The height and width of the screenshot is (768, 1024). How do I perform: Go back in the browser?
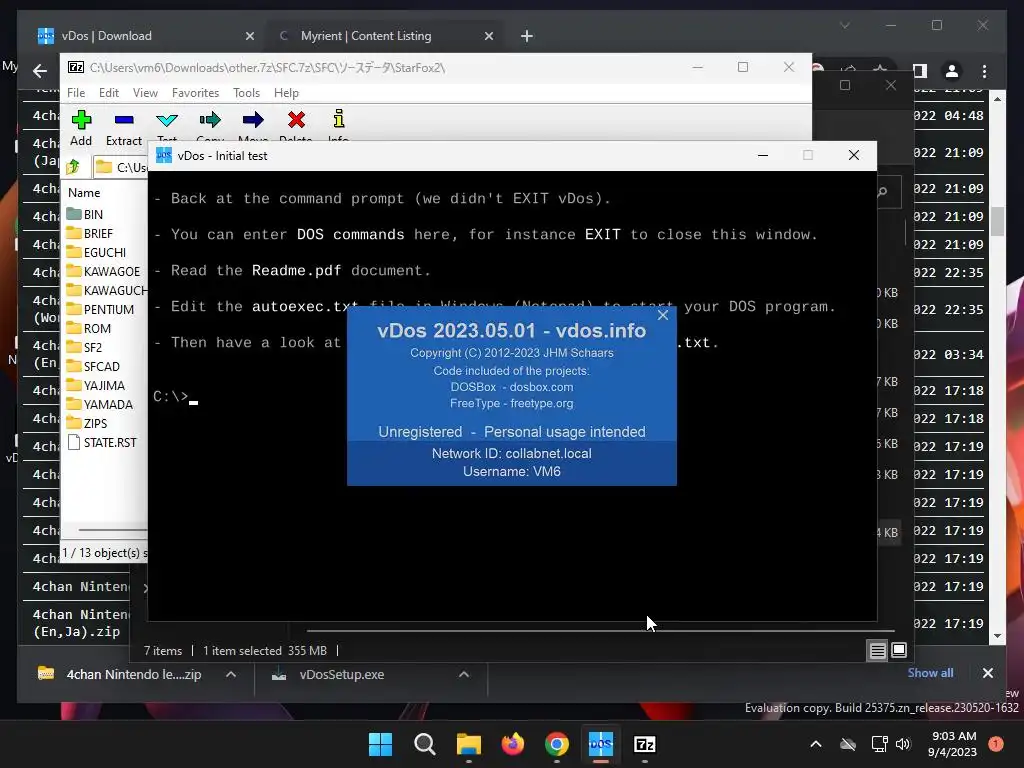coord(40,70)
